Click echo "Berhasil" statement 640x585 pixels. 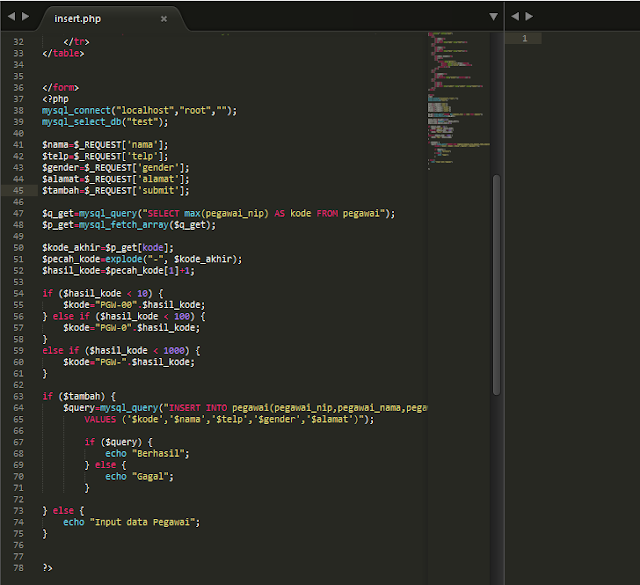(147, 454)
